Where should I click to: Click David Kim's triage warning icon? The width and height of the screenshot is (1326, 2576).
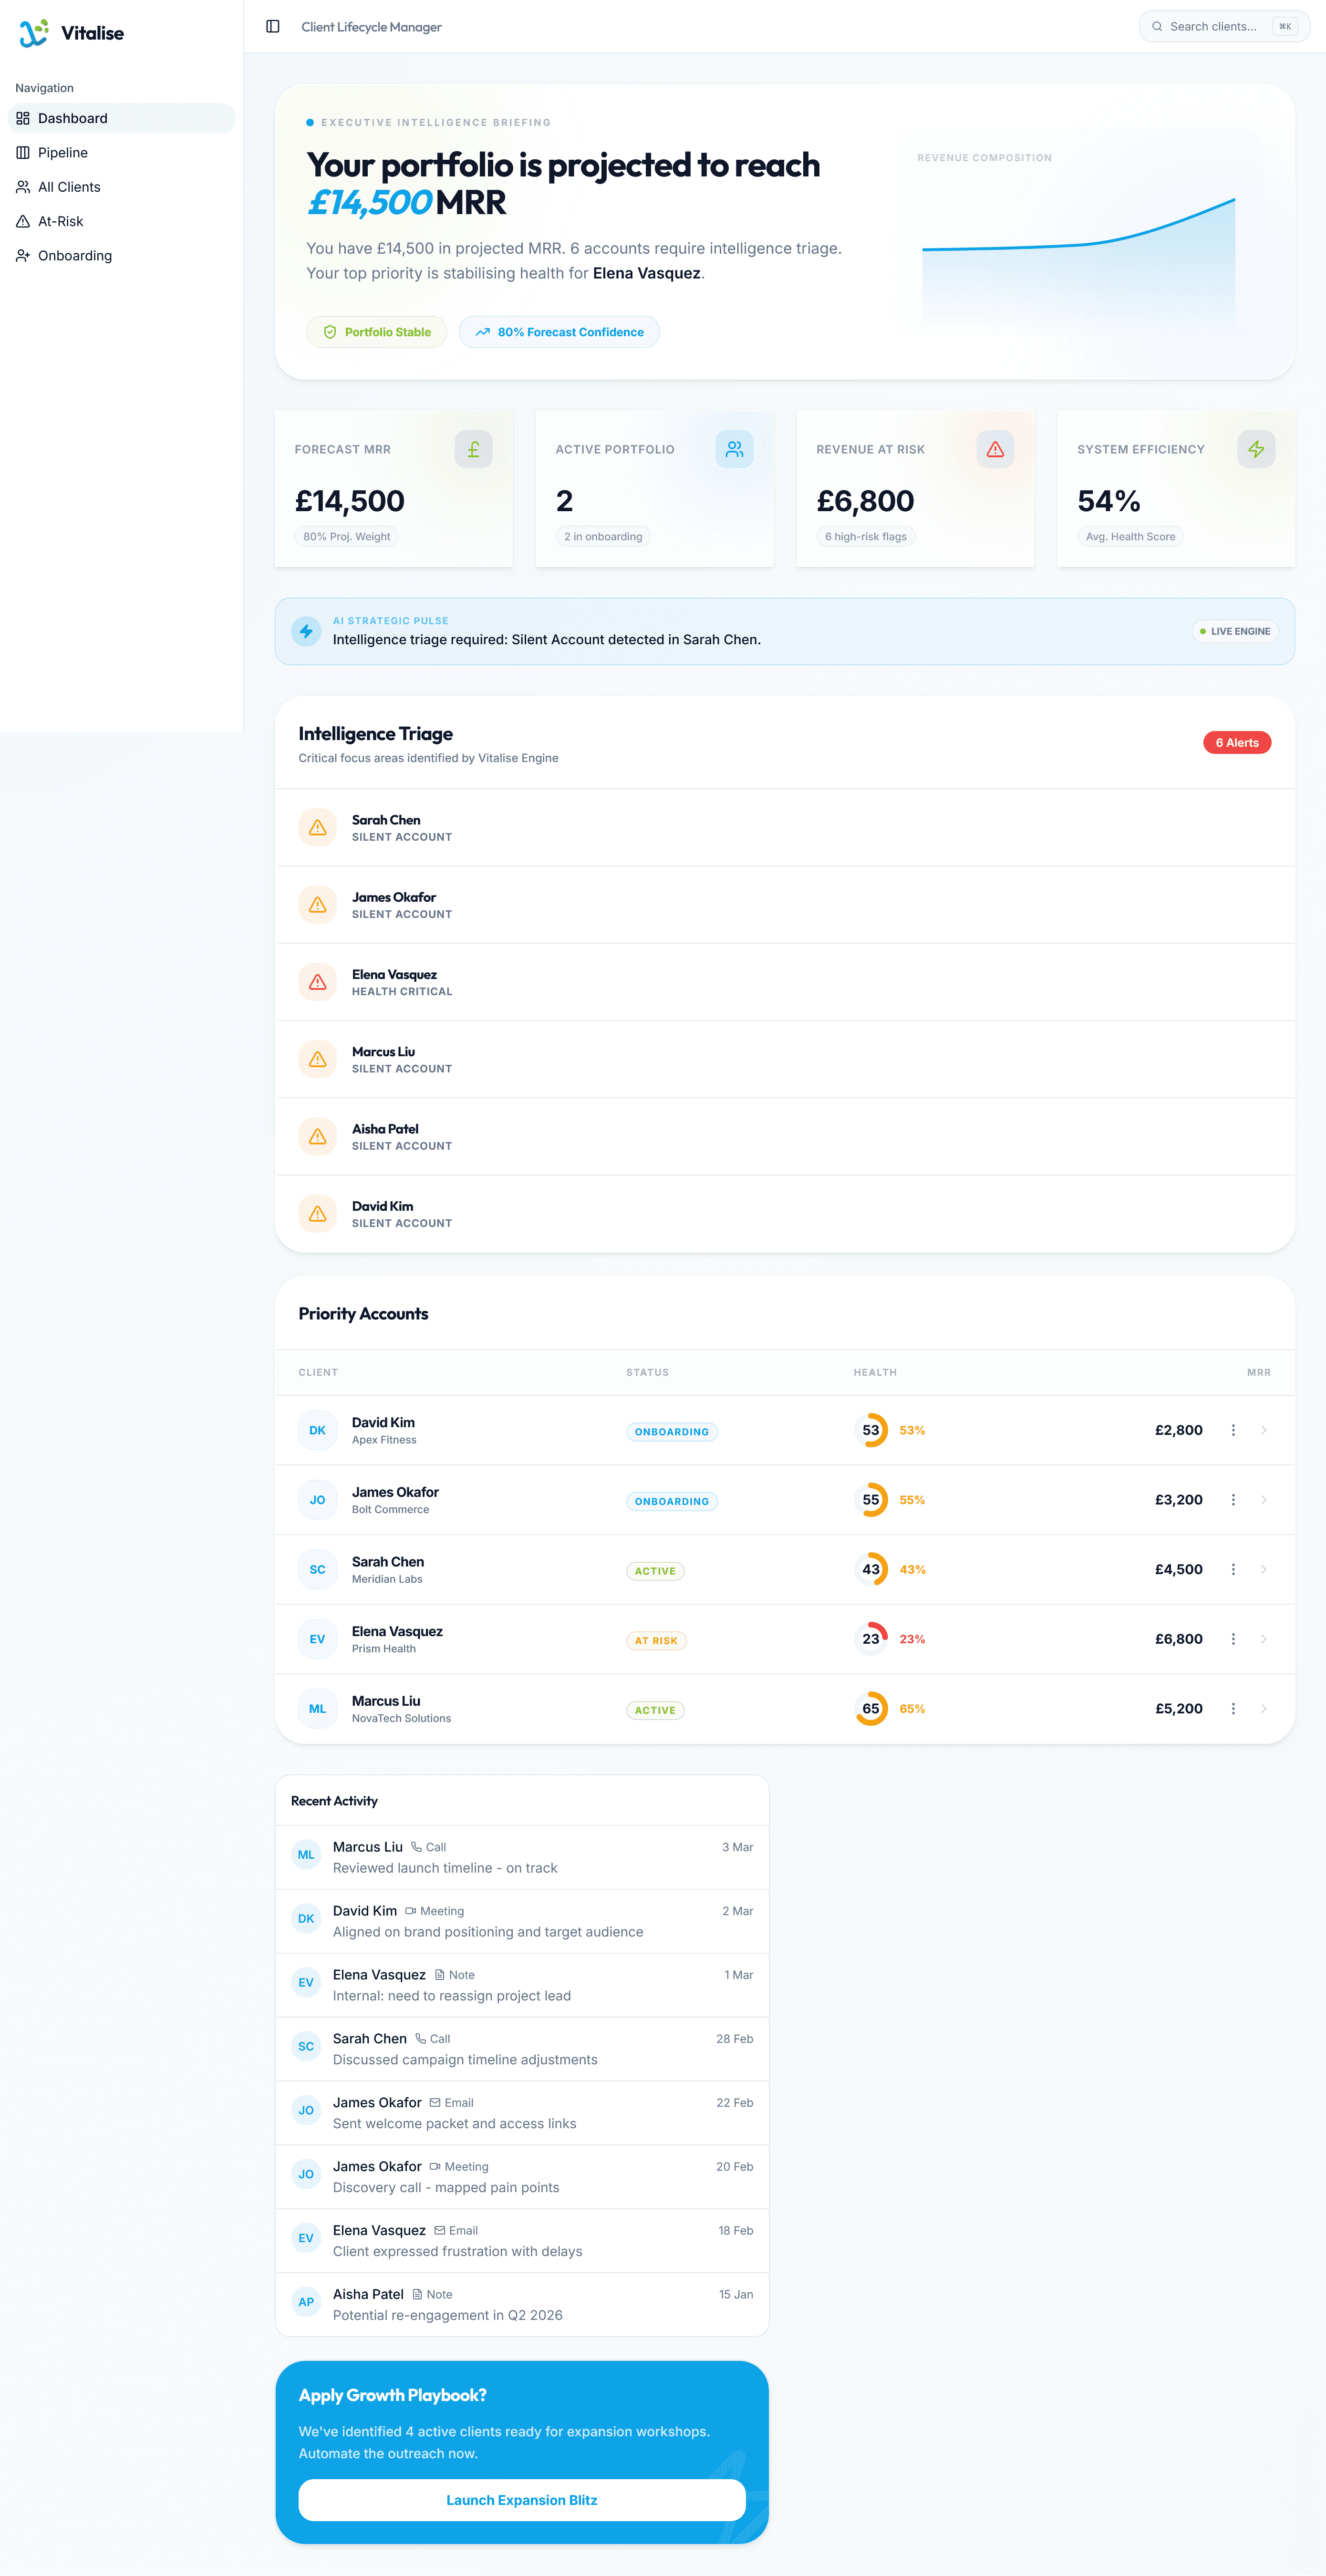pyautogui.click(x=317, y=1213)
